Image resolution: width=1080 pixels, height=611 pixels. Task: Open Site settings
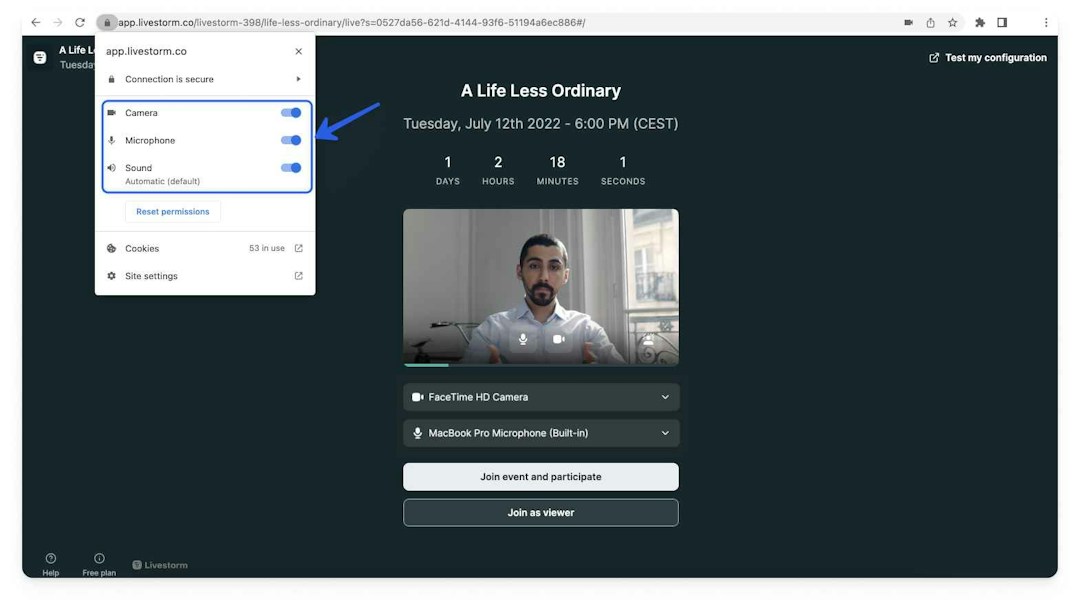[205, 276]
